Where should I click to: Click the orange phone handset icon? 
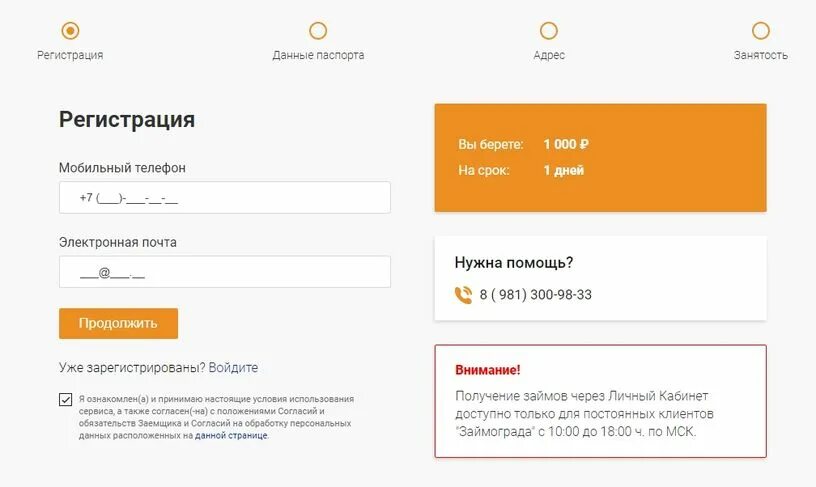[463, 295]
